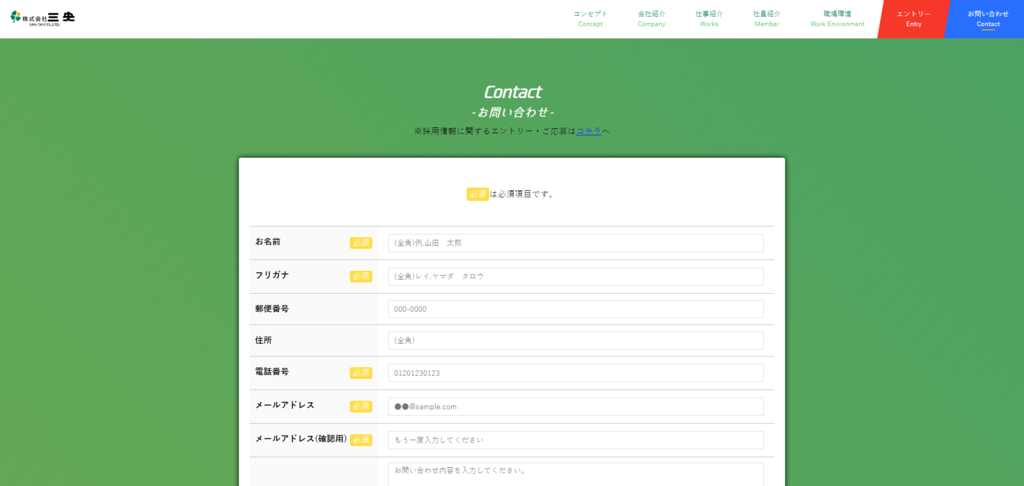The width and height of the screenshot is (1024, 486).
Task: Click the メールアドレス email input field
Action: coord(575,407)
